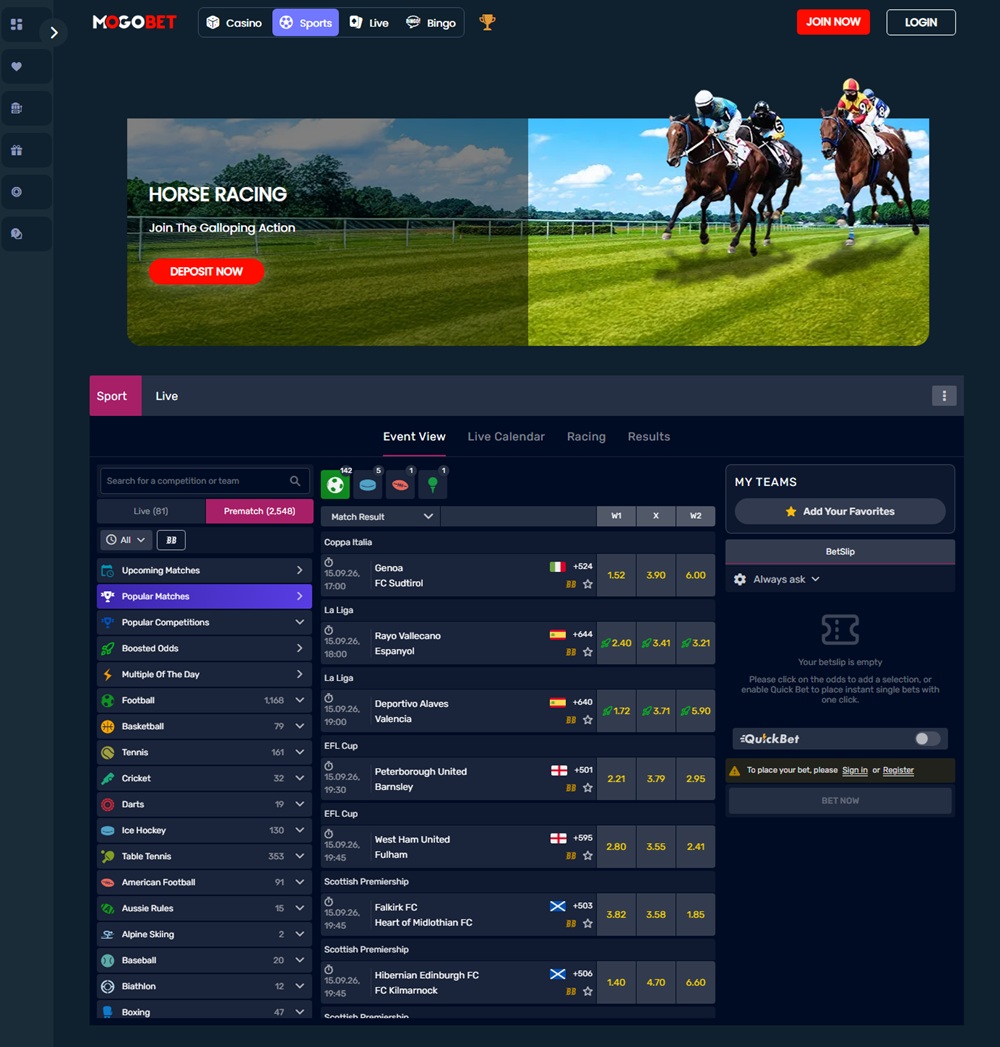Click the MOGOBET logo
Image resolution: width=1000 pixels, height=1047 pixels.
[134, 22]
